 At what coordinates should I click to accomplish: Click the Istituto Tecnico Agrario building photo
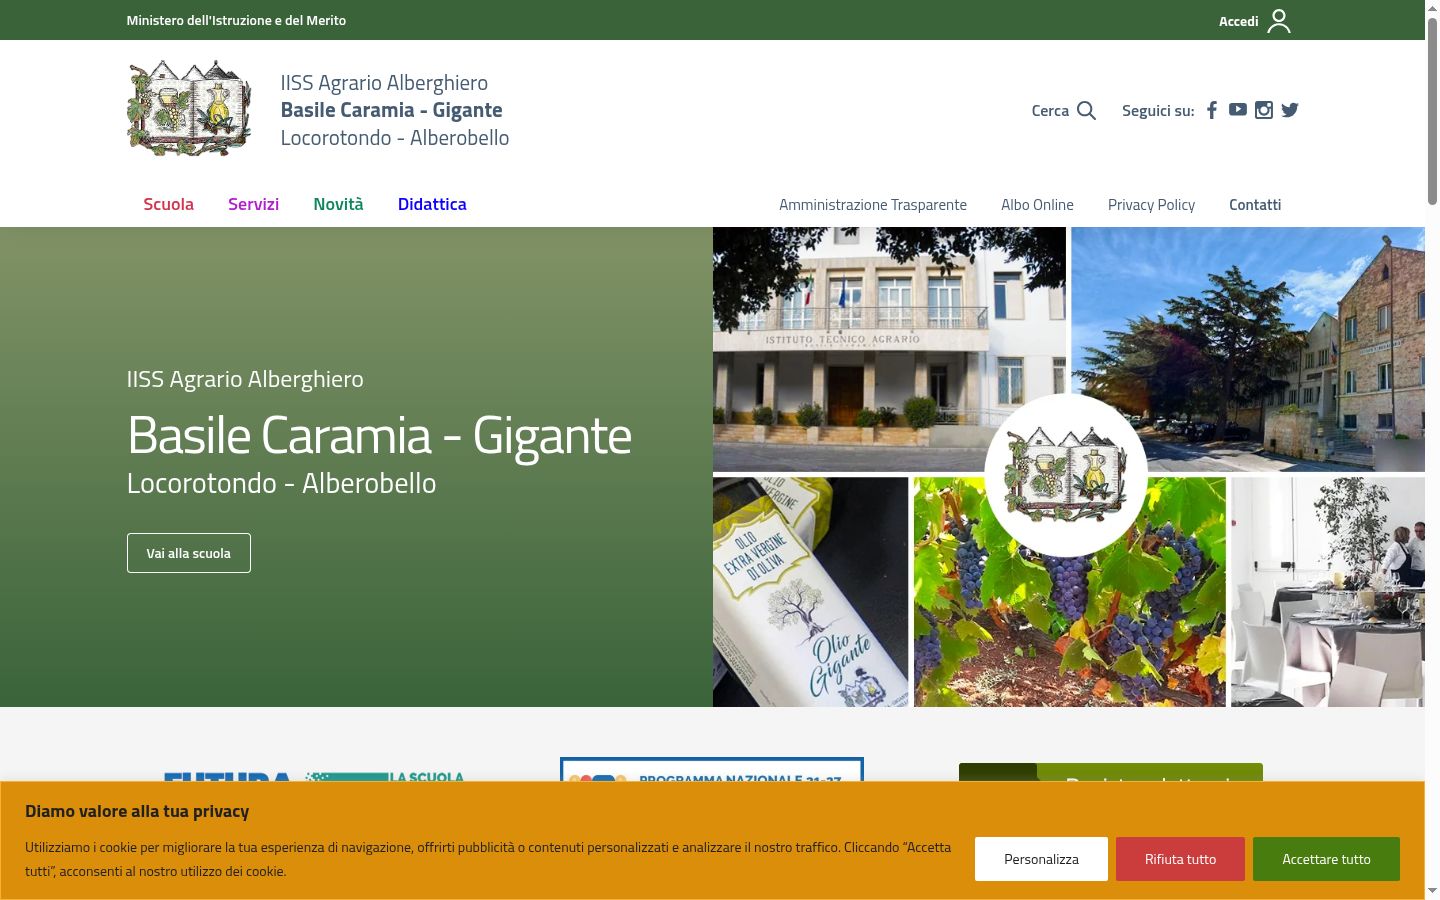[x=889, y=349]
